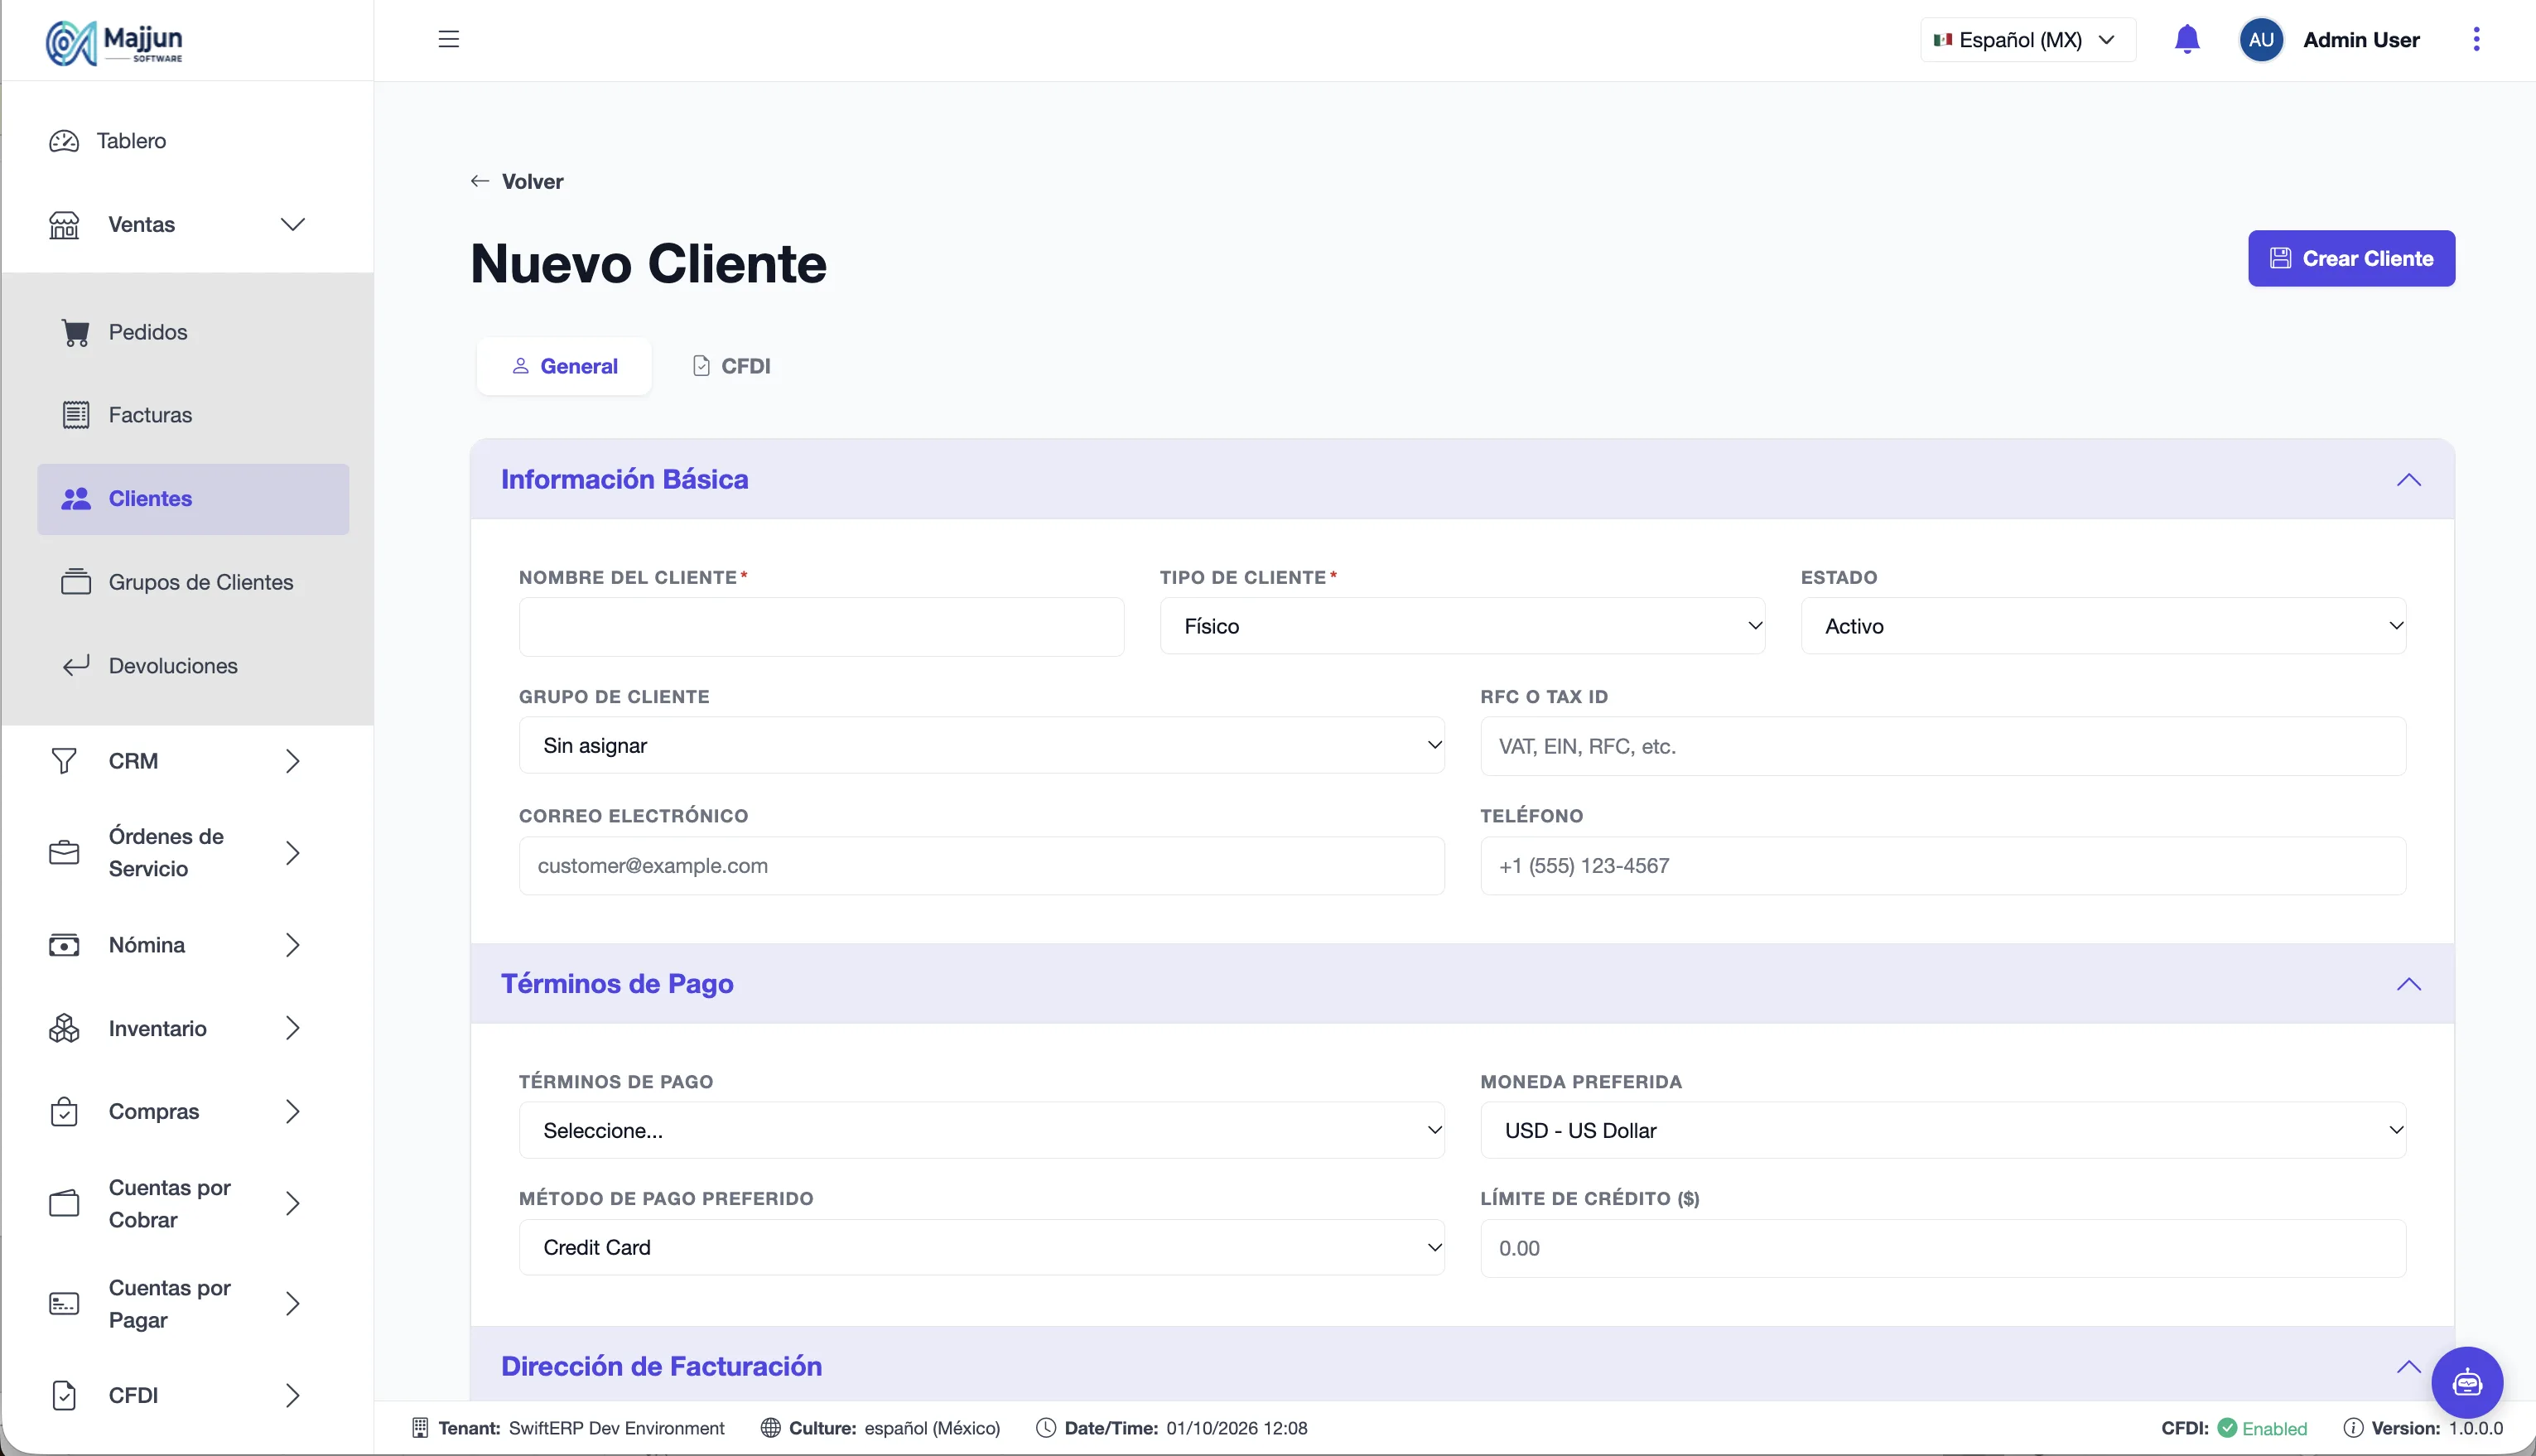Open the Grupo de Cliente dropdown
The height and width of the screenshot is (1456, 2536).
981,745
